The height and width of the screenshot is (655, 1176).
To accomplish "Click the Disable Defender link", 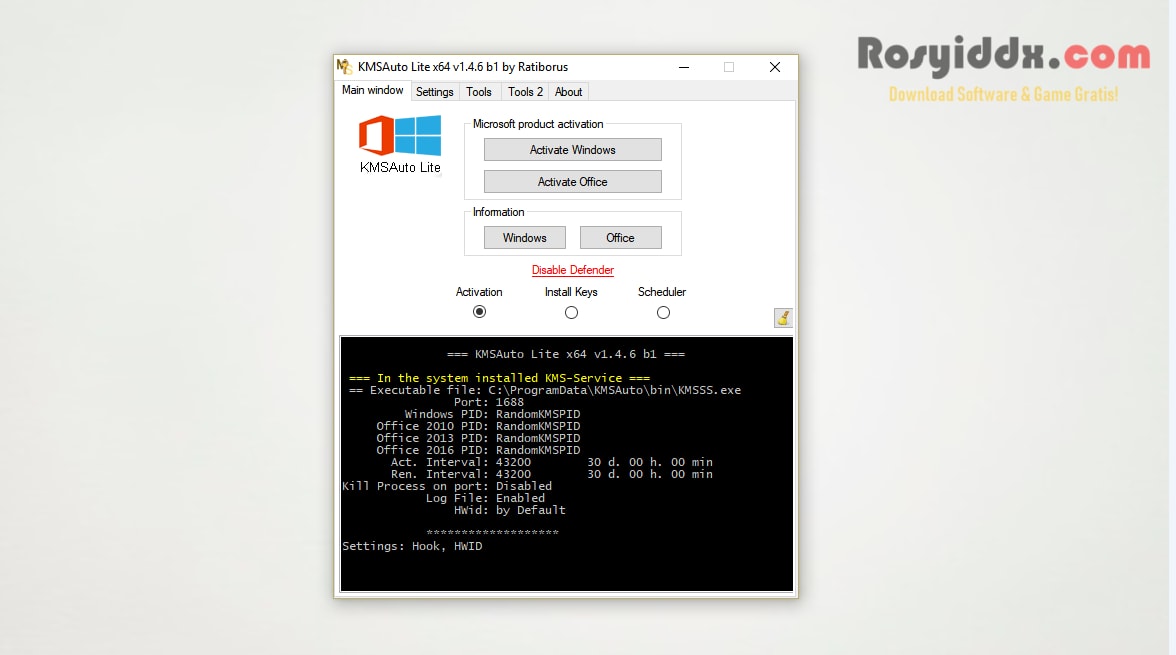I will [573, 270].
